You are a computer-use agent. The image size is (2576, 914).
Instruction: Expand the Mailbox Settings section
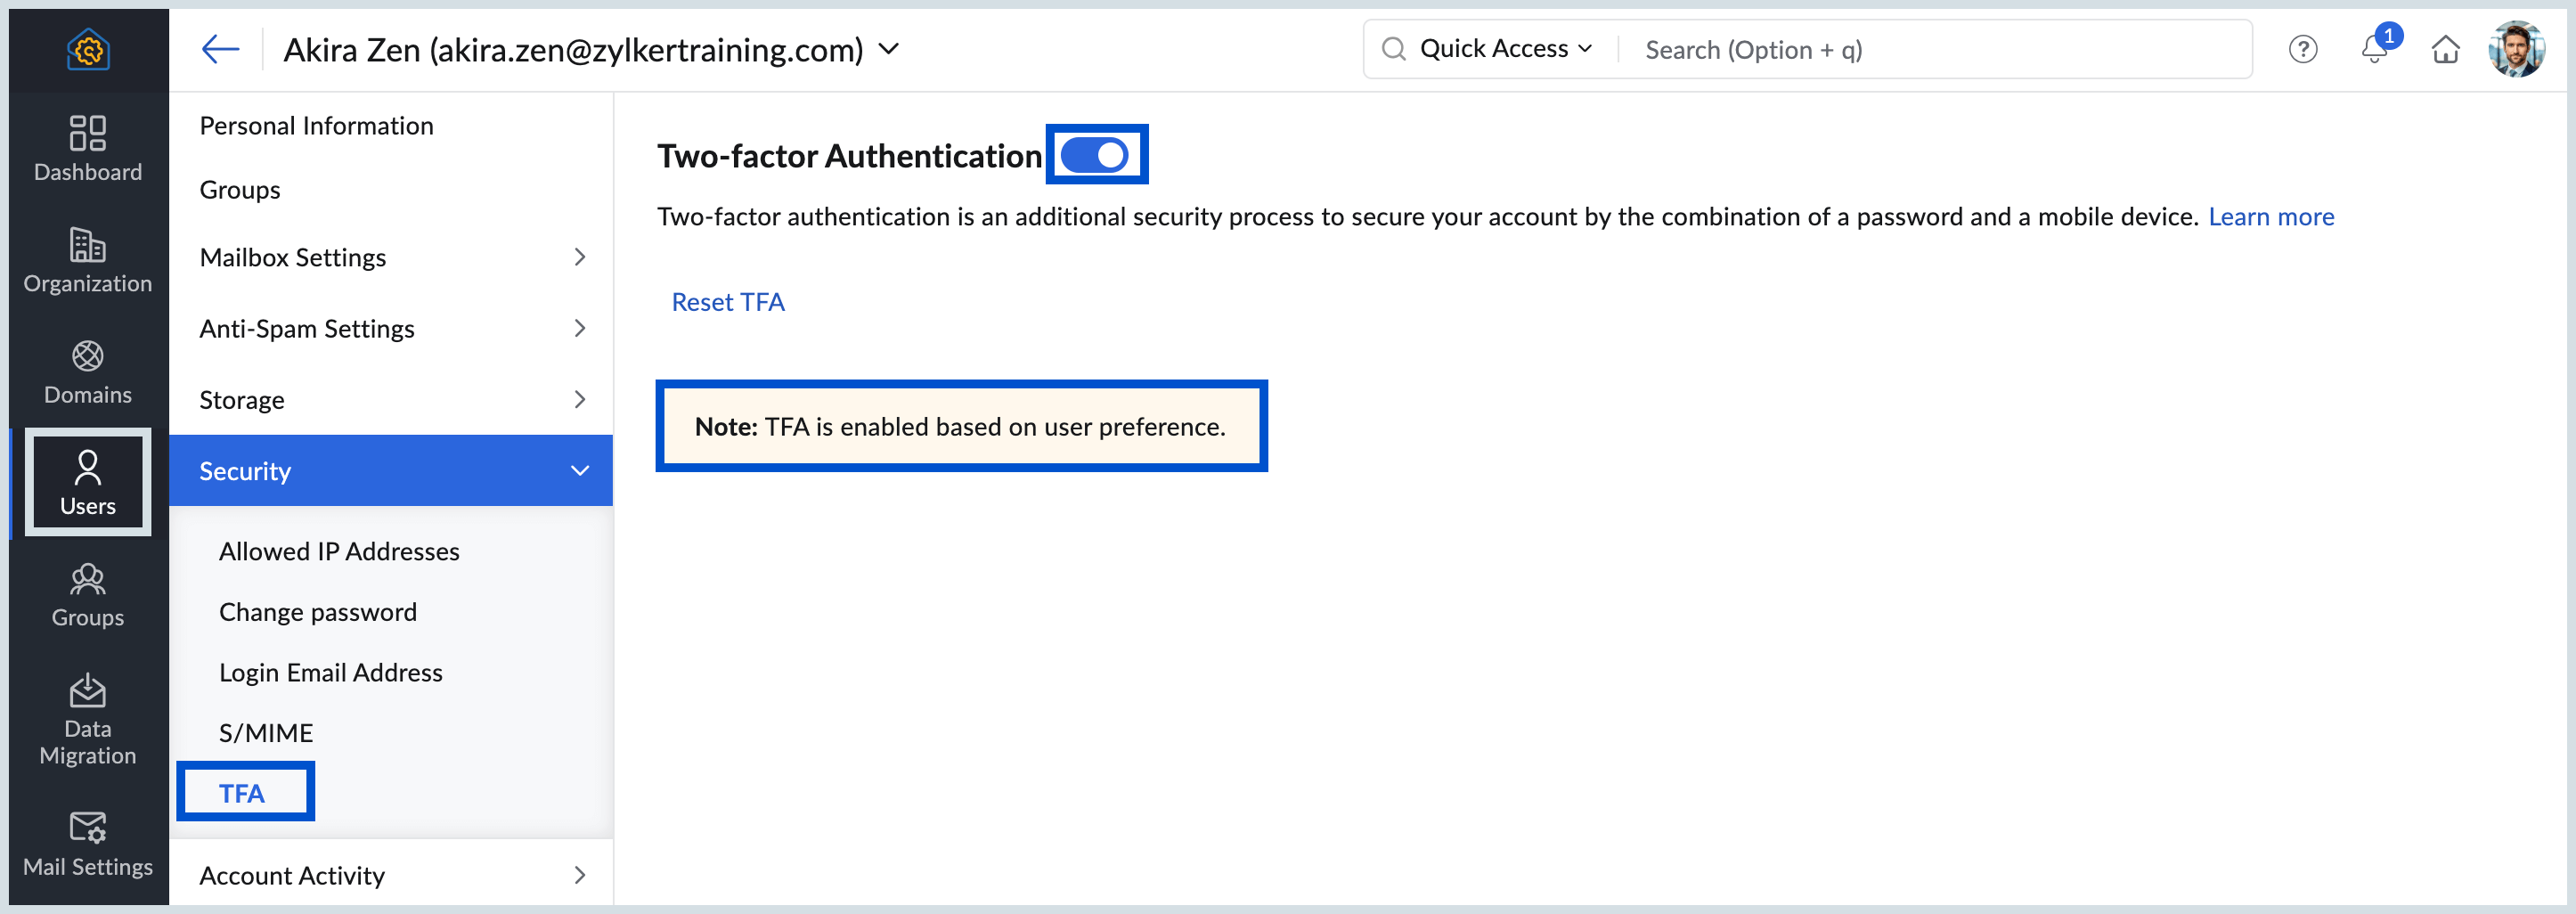point(390,257)
